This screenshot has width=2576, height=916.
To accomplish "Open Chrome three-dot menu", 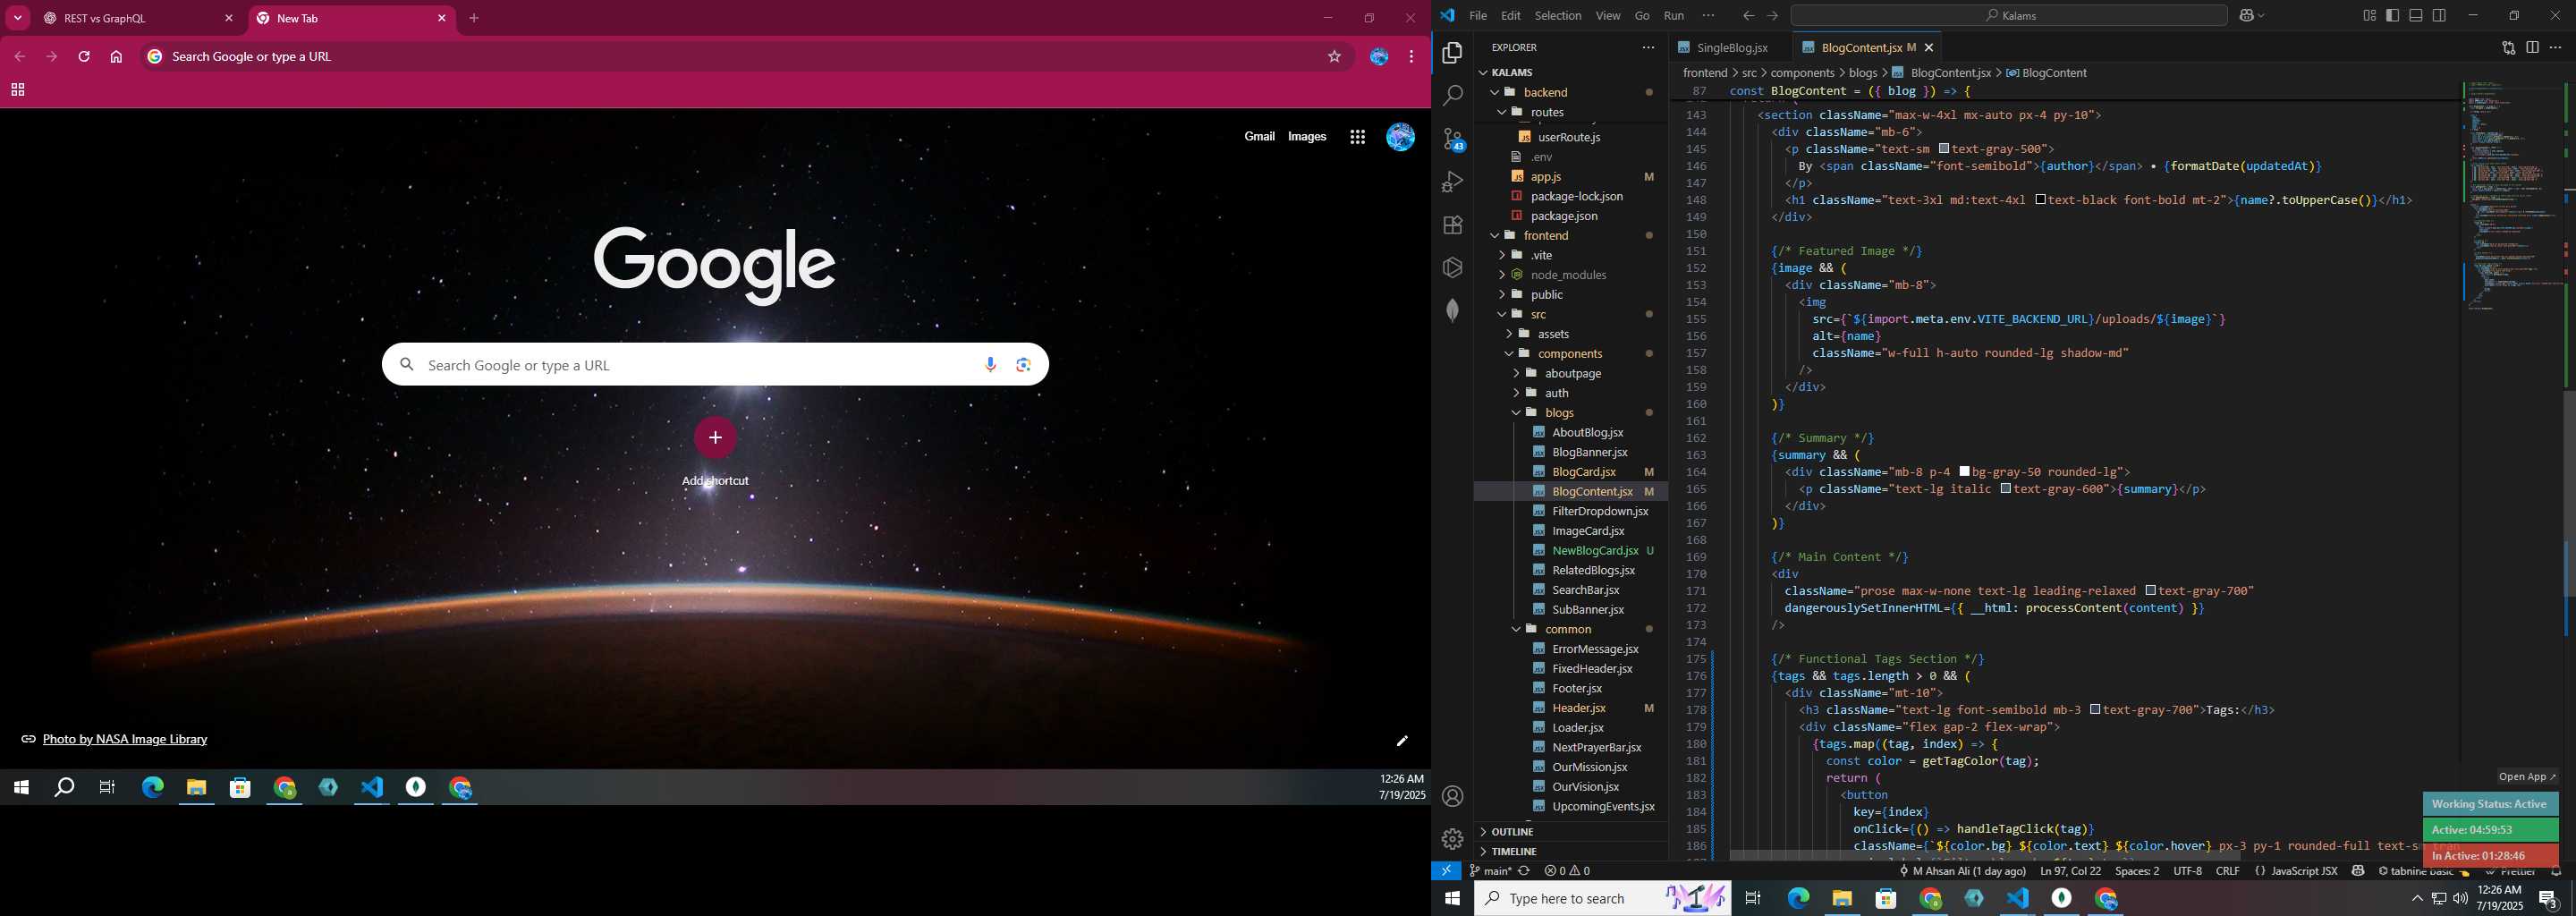I will click(x=1411, y=57).
